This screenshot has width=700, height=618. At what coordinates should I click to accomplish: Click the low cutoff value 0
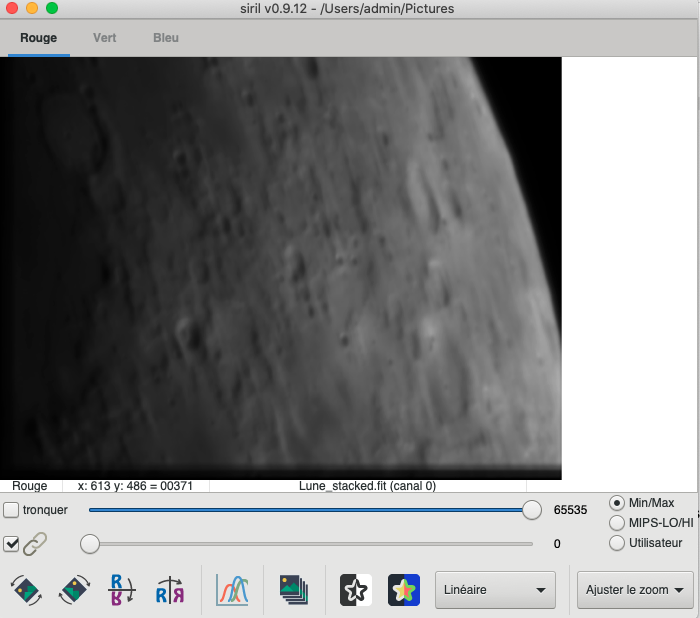pos(557,544)
